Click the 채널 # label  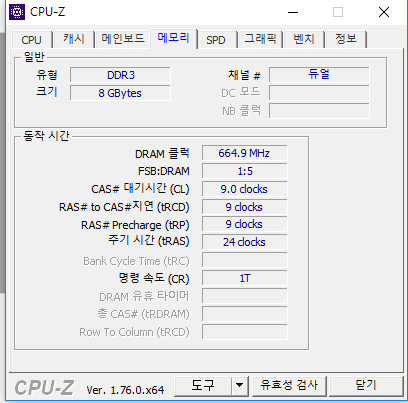(x=244, y=75)
